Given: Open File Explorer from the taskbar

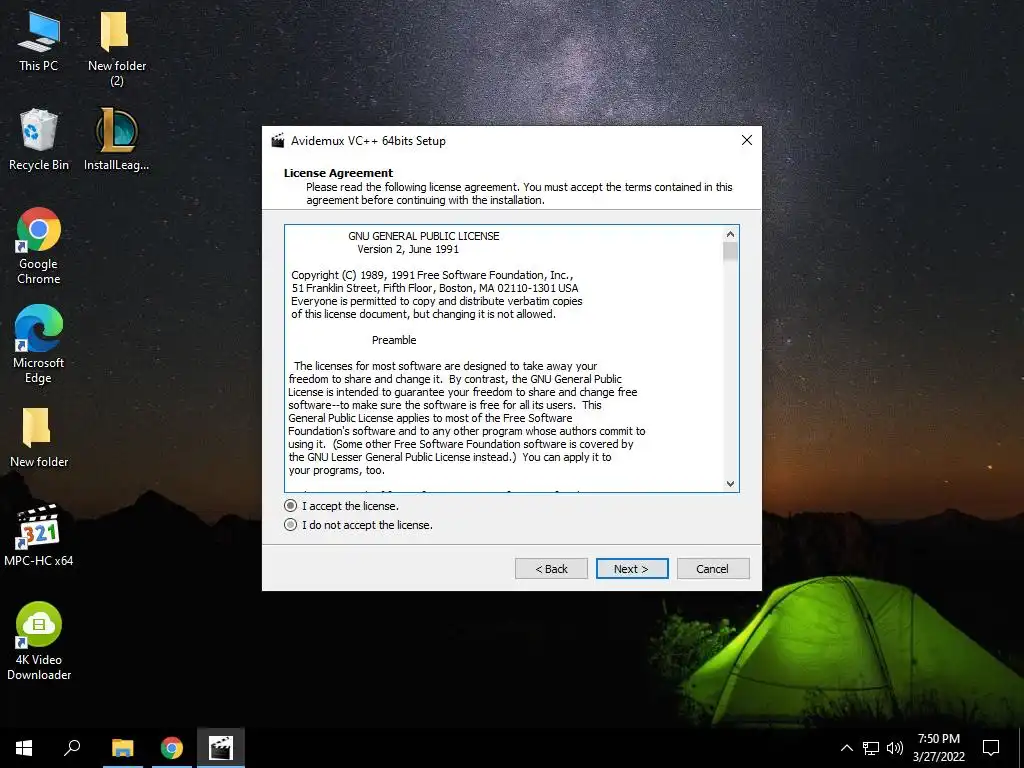Looking at the screenshot, I should [x=122, y=748].
